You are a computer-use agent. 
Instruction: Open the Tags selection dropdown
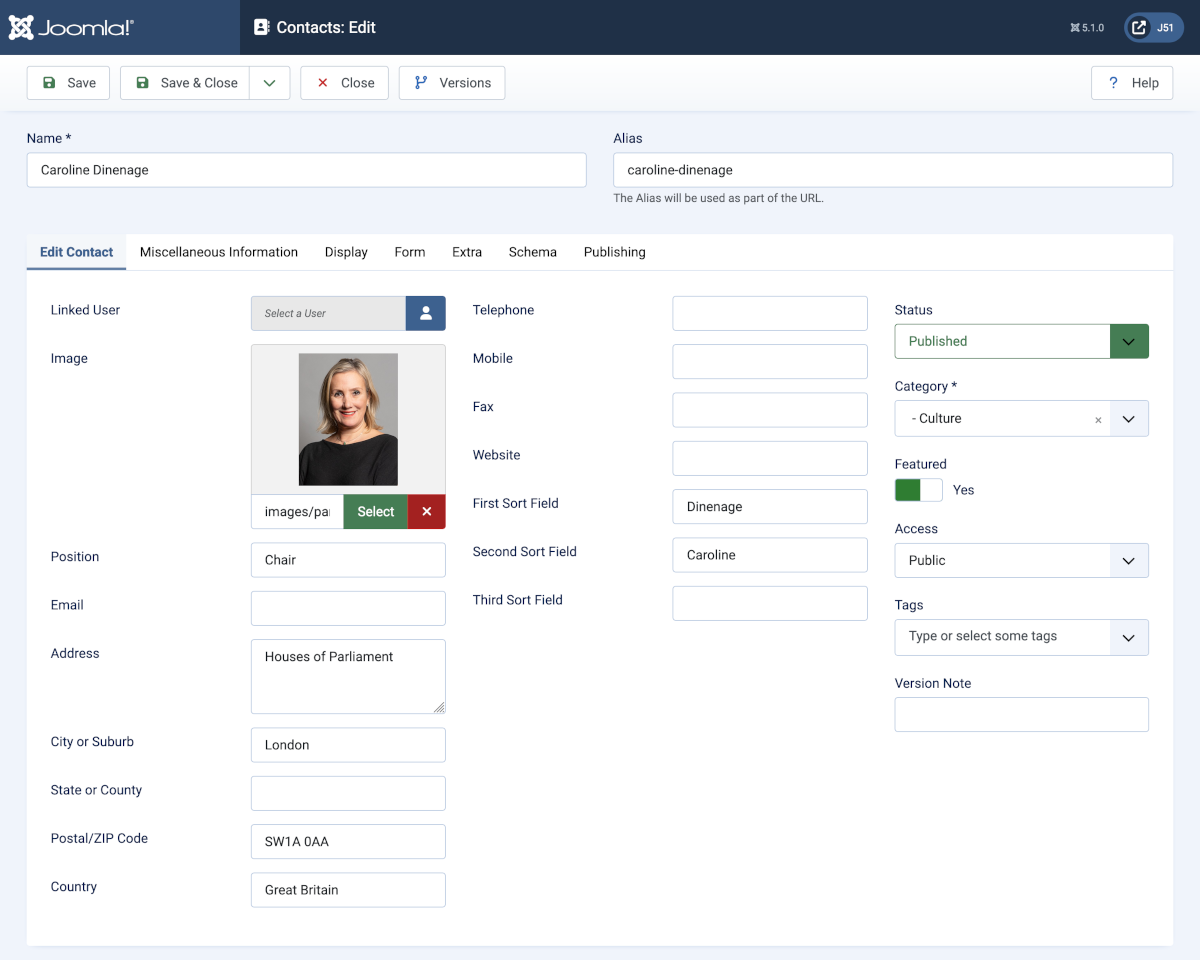[x=1128, y=637]
